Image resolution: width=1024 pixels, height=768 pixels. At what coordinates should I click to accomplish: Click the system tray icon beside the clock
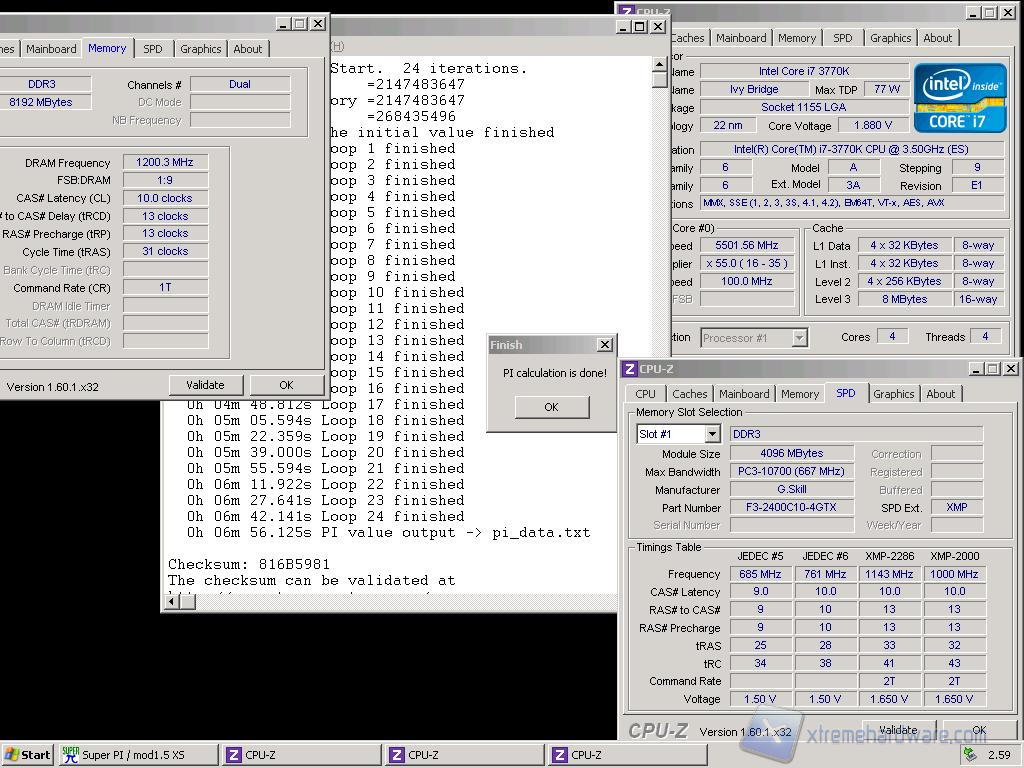(x=969, y=755)
